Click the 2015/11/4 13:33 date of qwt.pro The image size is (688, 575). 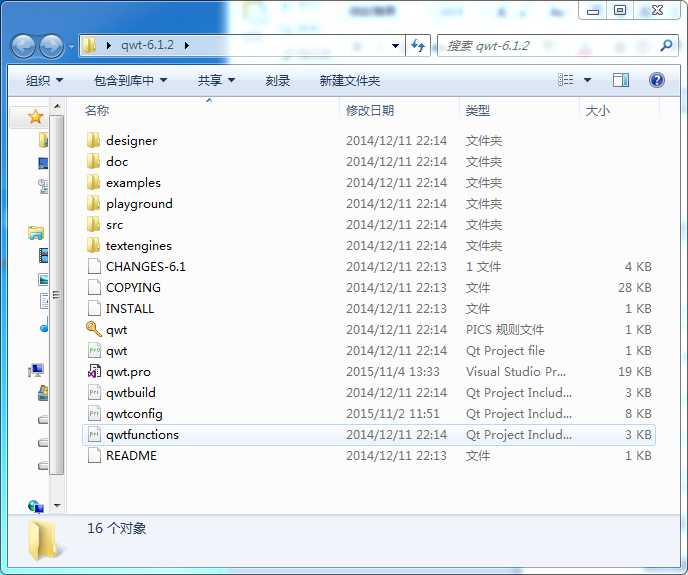(x=392, y=372)
